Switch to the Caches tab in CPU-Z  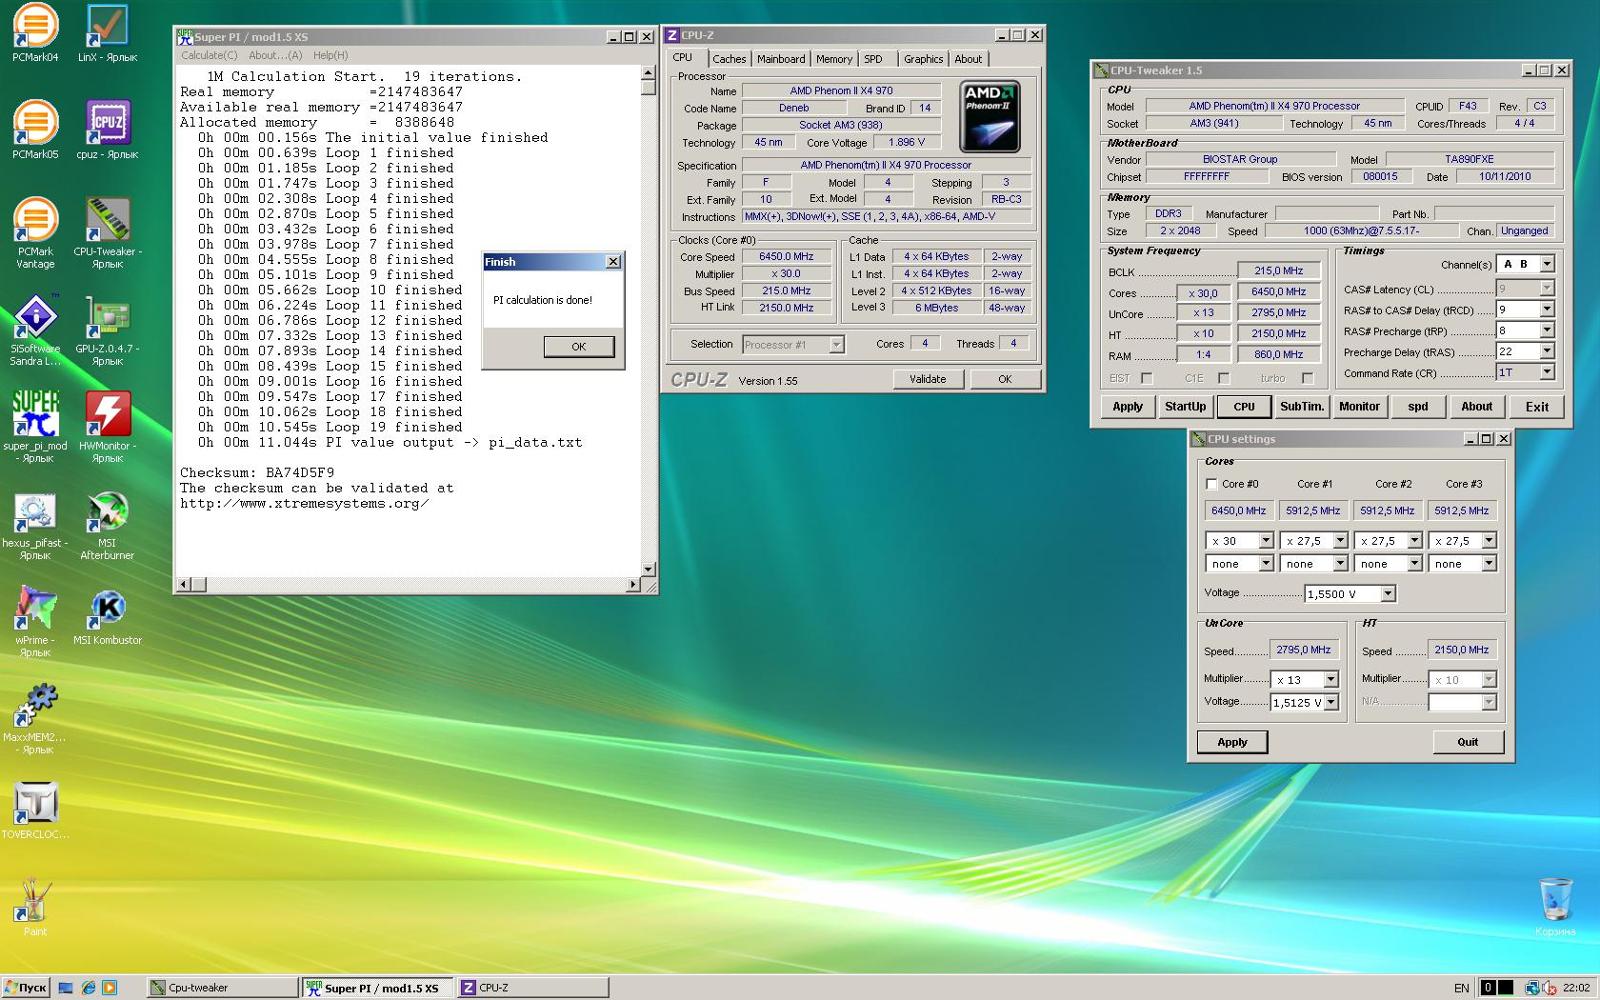[729, 59]
